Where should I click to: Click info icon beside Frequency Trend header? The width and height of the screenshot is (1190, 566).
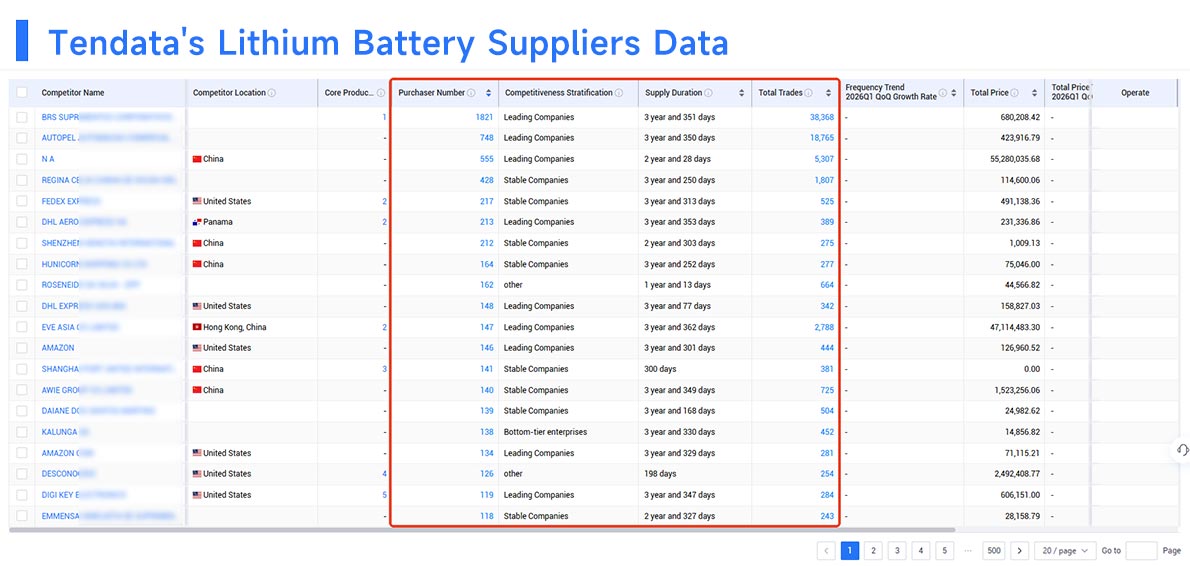coord(943,93)
